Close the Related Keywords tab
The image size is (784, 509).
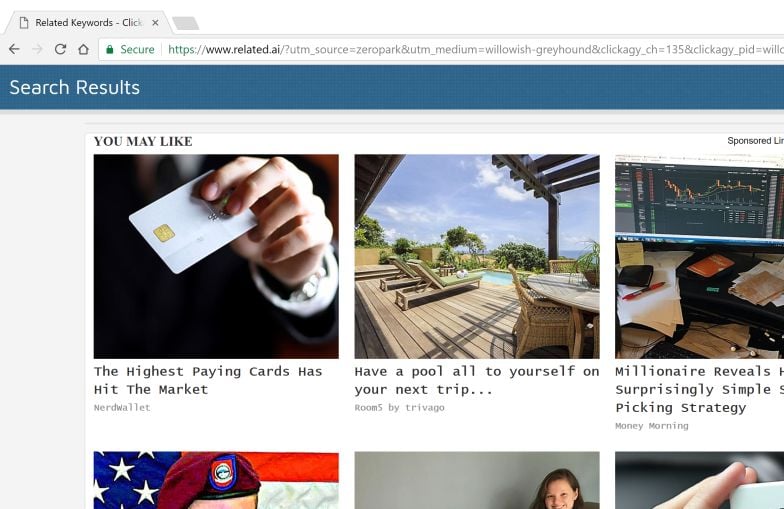155,22
